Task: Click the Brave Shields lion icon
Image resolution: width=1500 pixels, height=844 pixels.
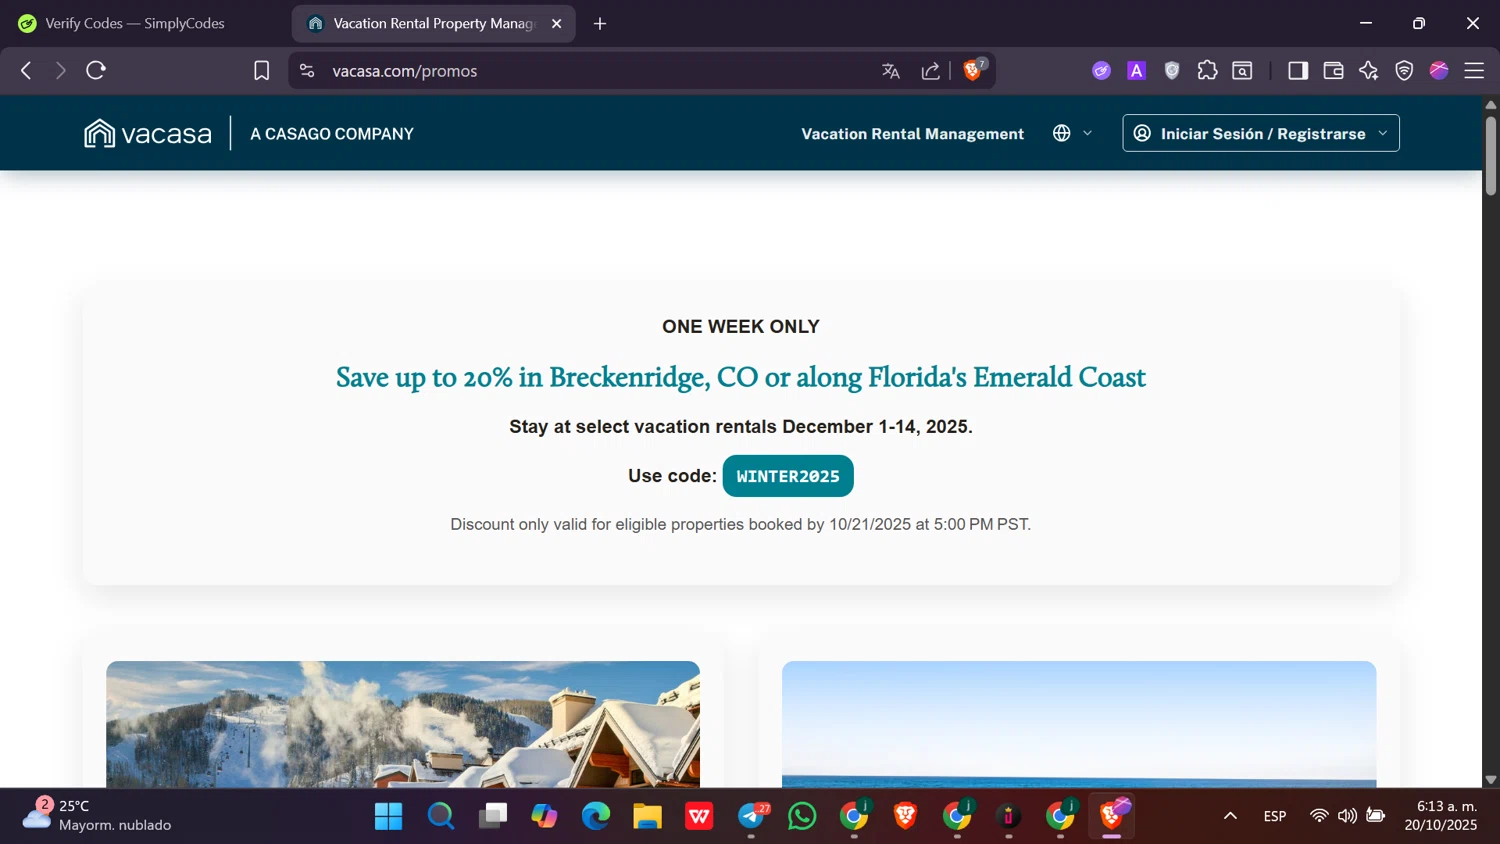Action: (x=972, y=70)
